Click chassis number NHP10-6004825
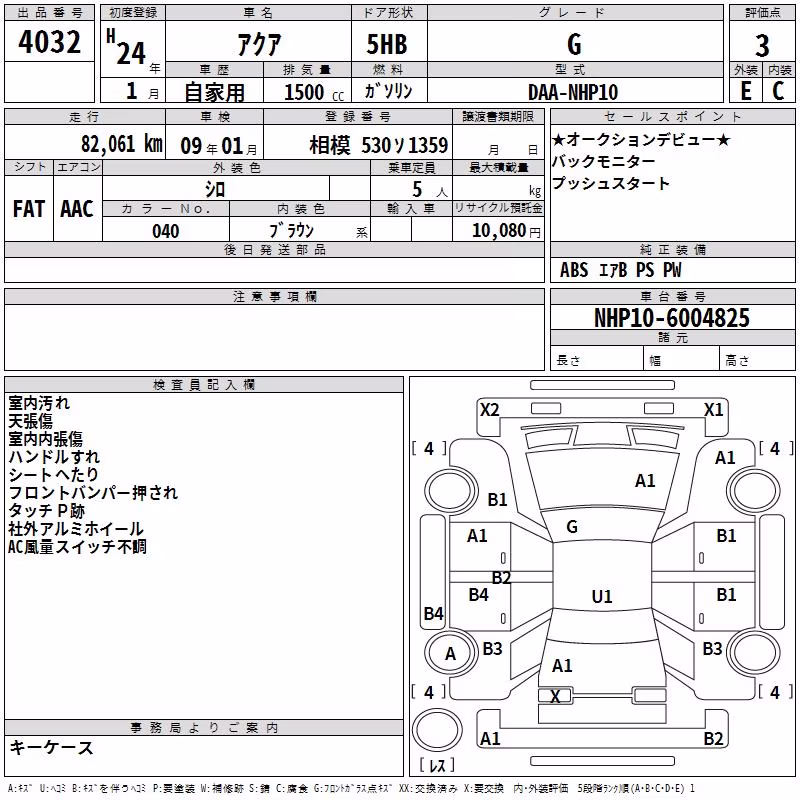Image resolution: width=800 pixels, height=800 pixels. (x=672, y=318)
